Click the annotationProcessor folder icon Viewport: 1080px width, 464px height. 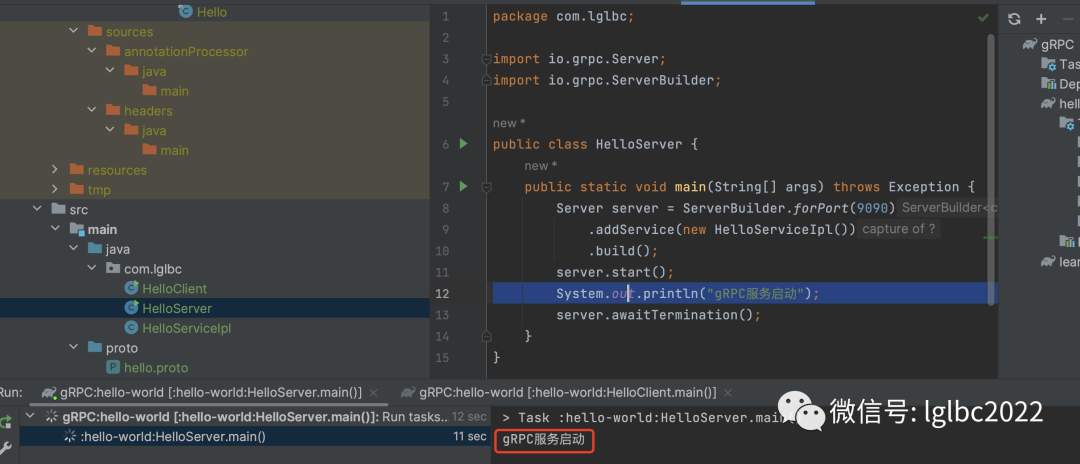coord(112,51)
